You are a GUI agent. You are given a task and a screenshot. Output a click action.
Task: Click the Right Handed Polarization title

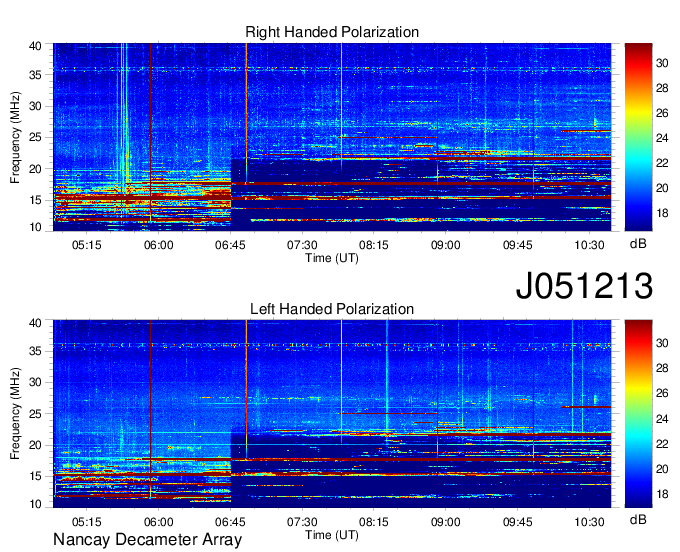(x=332, y=32)
